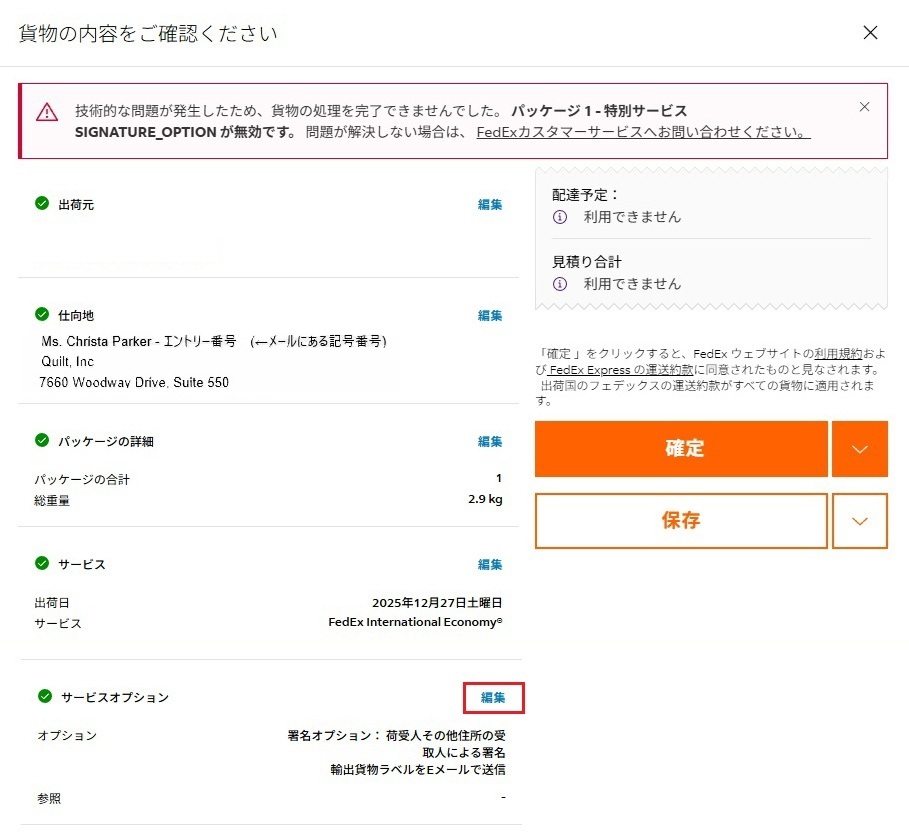Click the info icon under 見積り合計
This screenshot has height=836, width=909.
click(559, 284)
